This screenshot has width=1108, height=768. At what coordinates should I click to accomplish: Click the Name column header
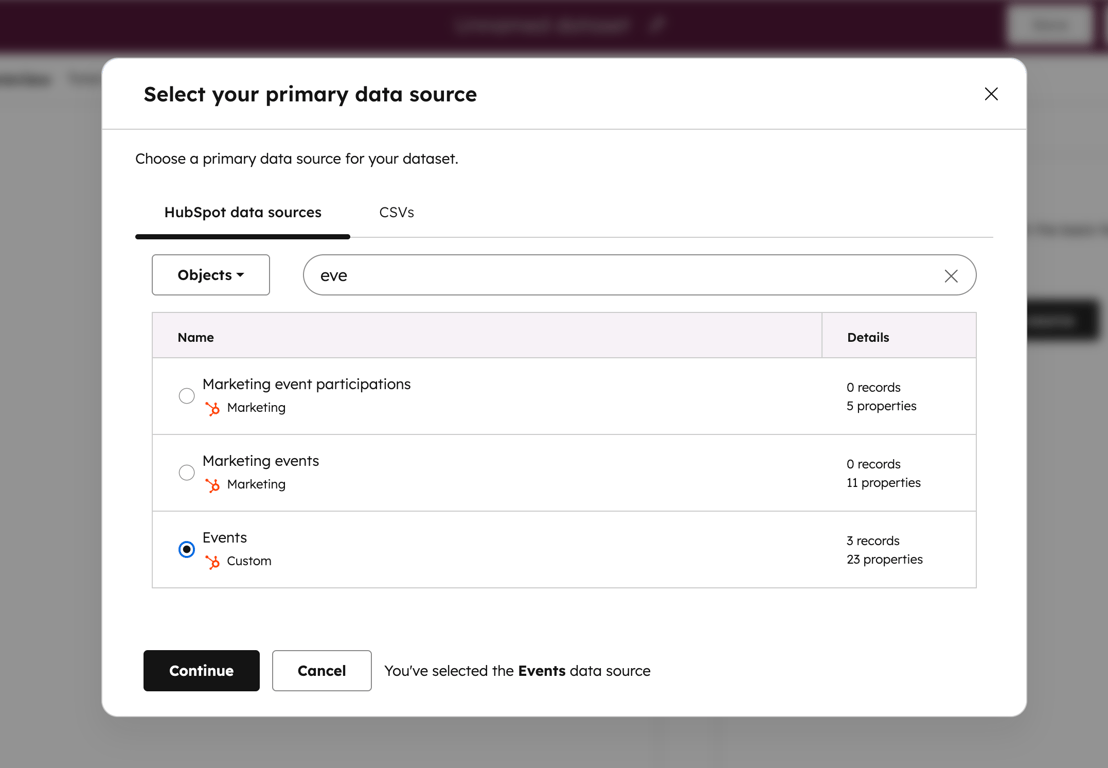pos(196,337)
